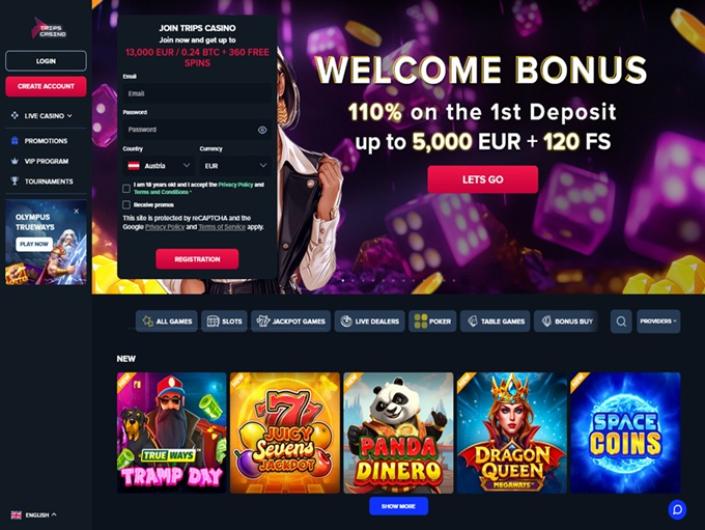Click the UK flag language icon
This screenshot has height=530, width=705.
[16, 515]
